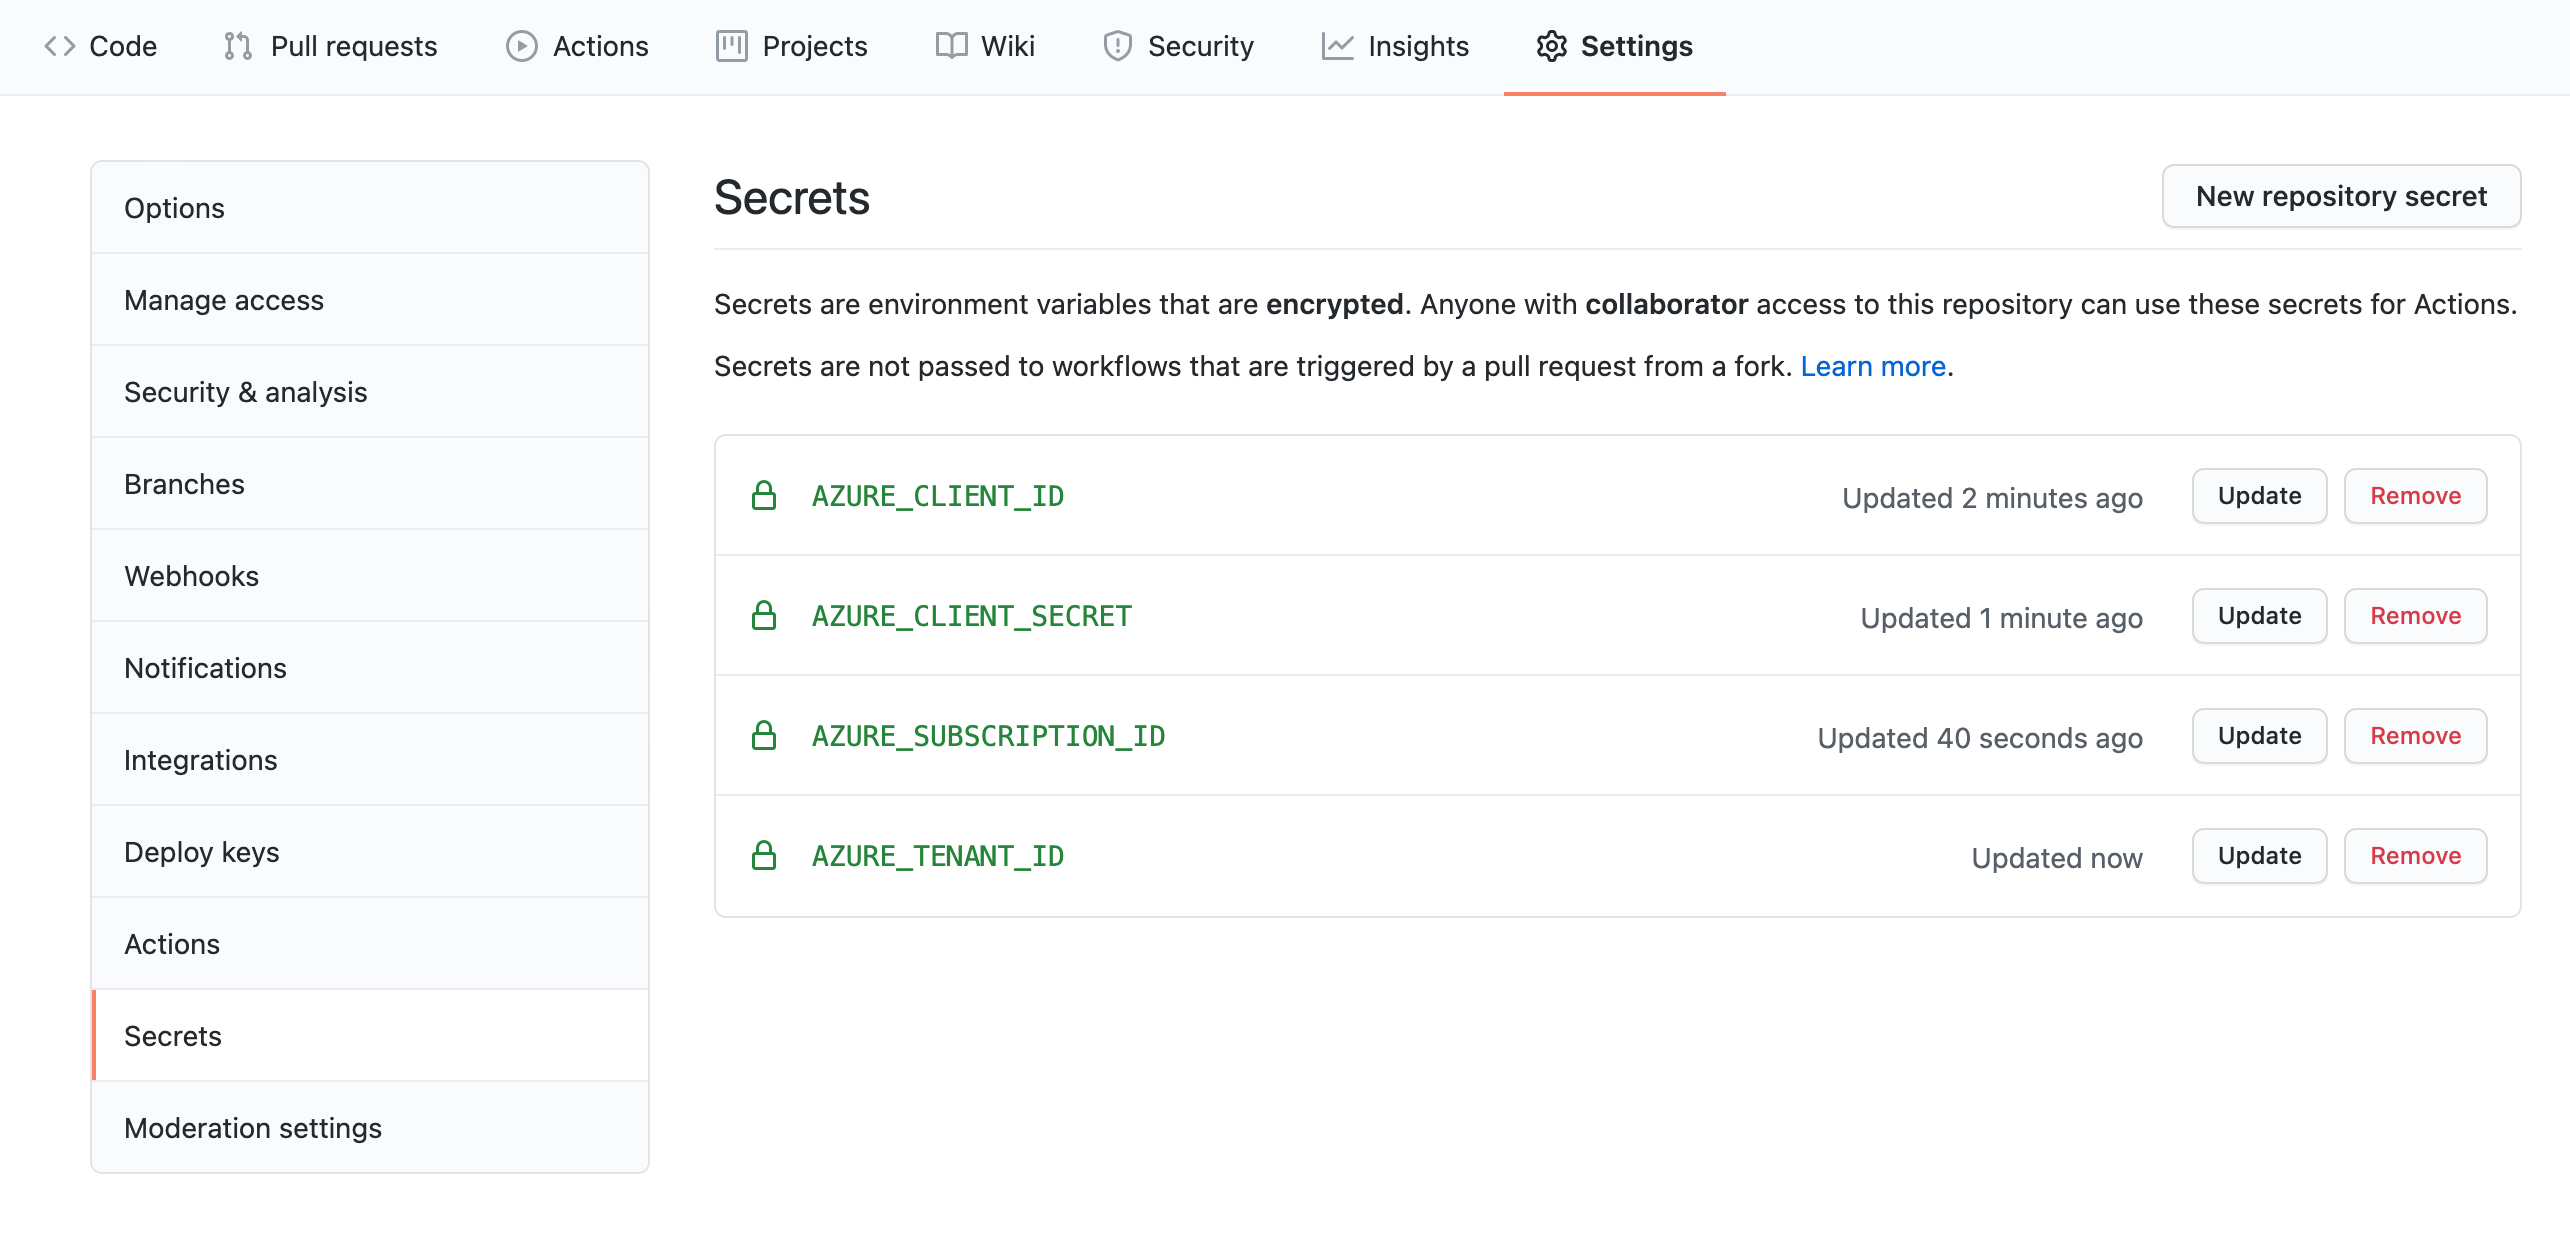Screen dimensions: 2570x1234
Task: Click the lock icon for AZURE_SUBSCRIPTION_ID
Action: pyautogui.click(x=764, y=734)
